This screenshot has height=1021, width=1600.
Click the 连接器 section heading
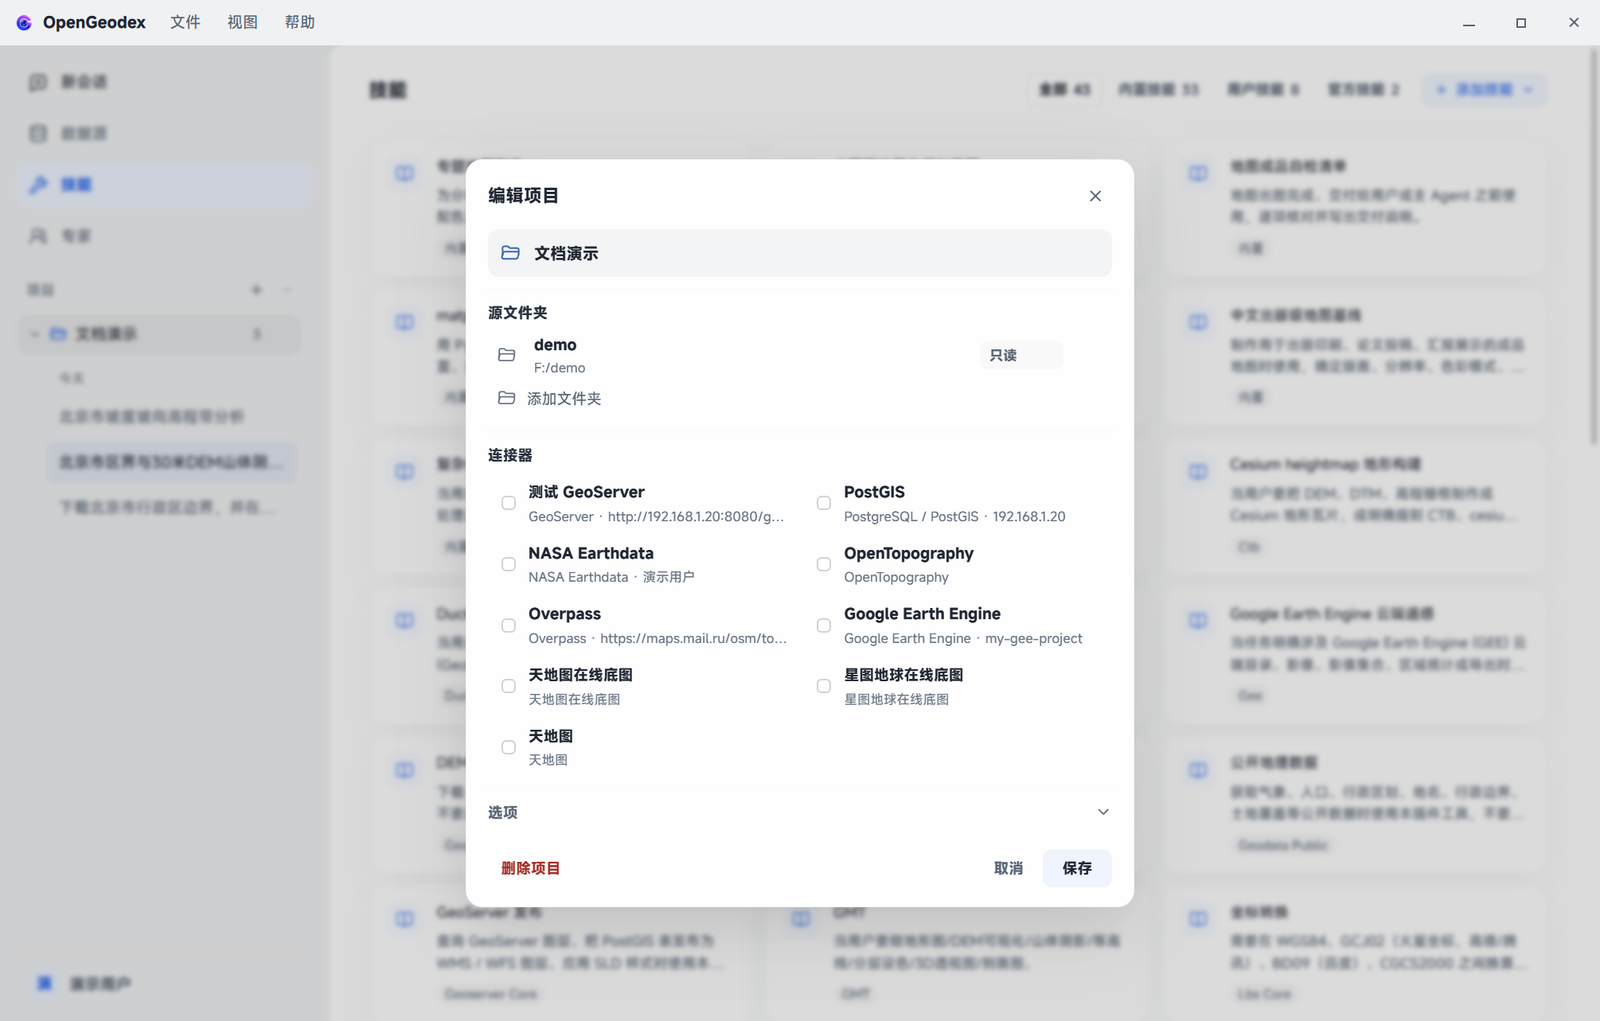510,455
